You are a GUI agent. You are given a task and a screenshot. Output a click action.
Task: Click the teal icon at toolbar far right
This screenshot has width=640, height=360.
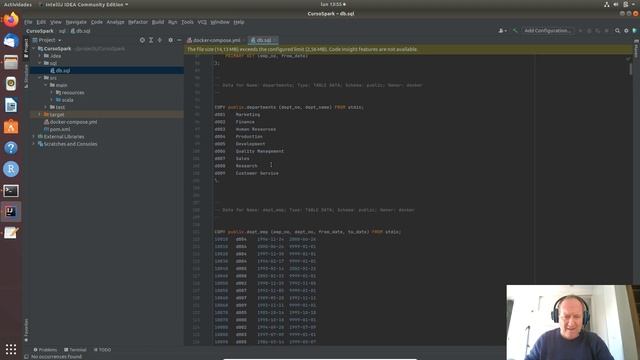coord(635,31)
